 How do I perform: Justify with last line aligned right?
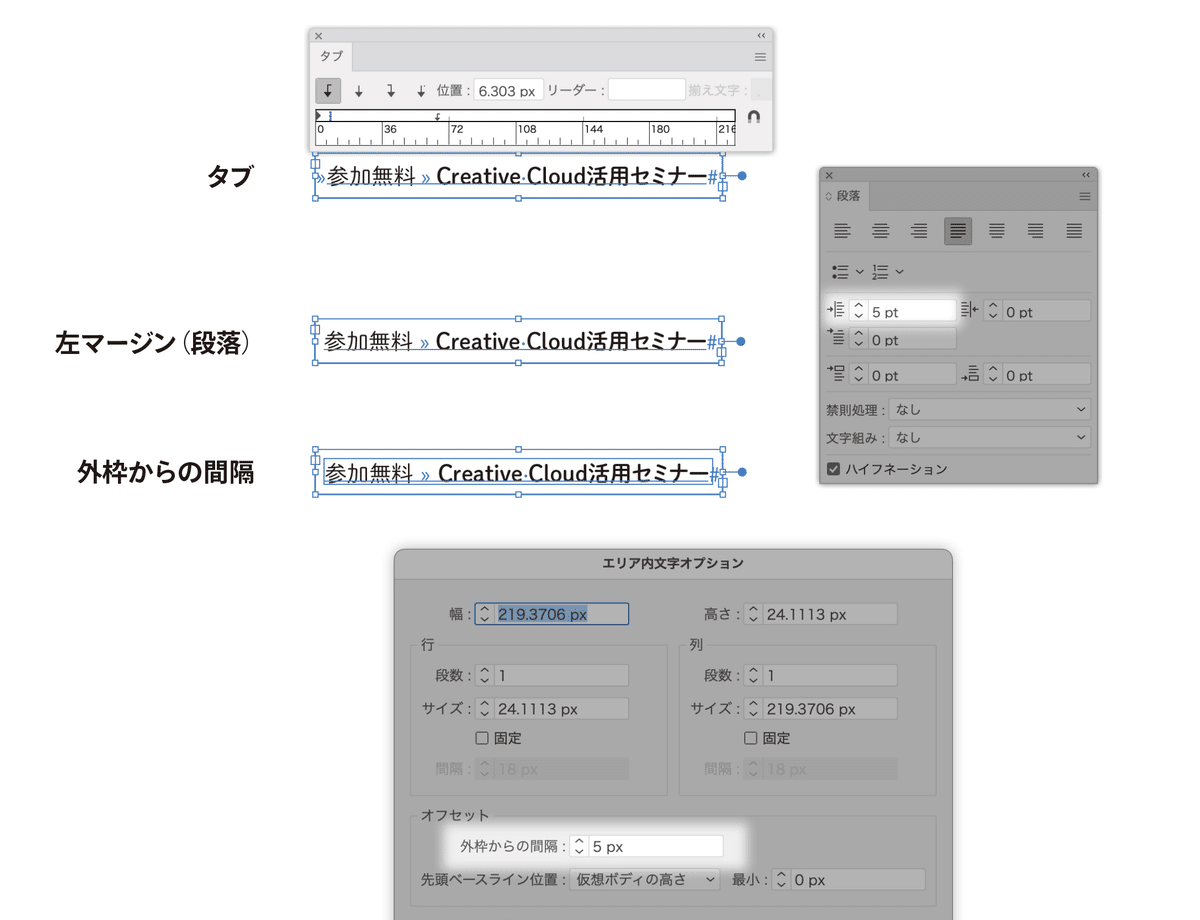pyautogui.click(x=1036, y=232)
